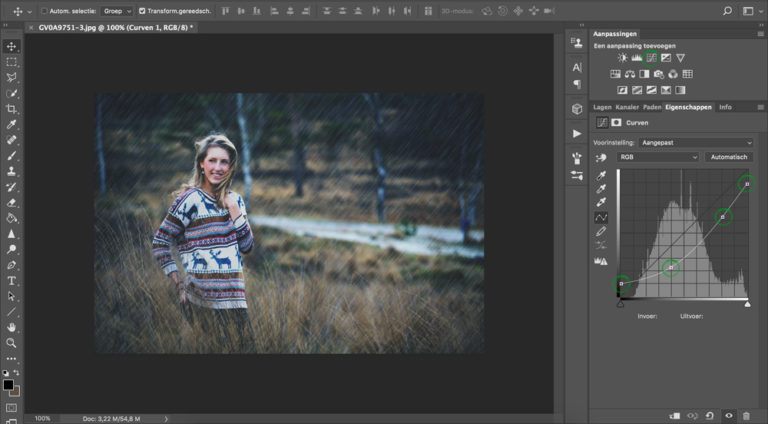The width and height of the screenshot is (768, 424).
Task: Open the RGB channel dropdown
Action: tap(657, 157)
